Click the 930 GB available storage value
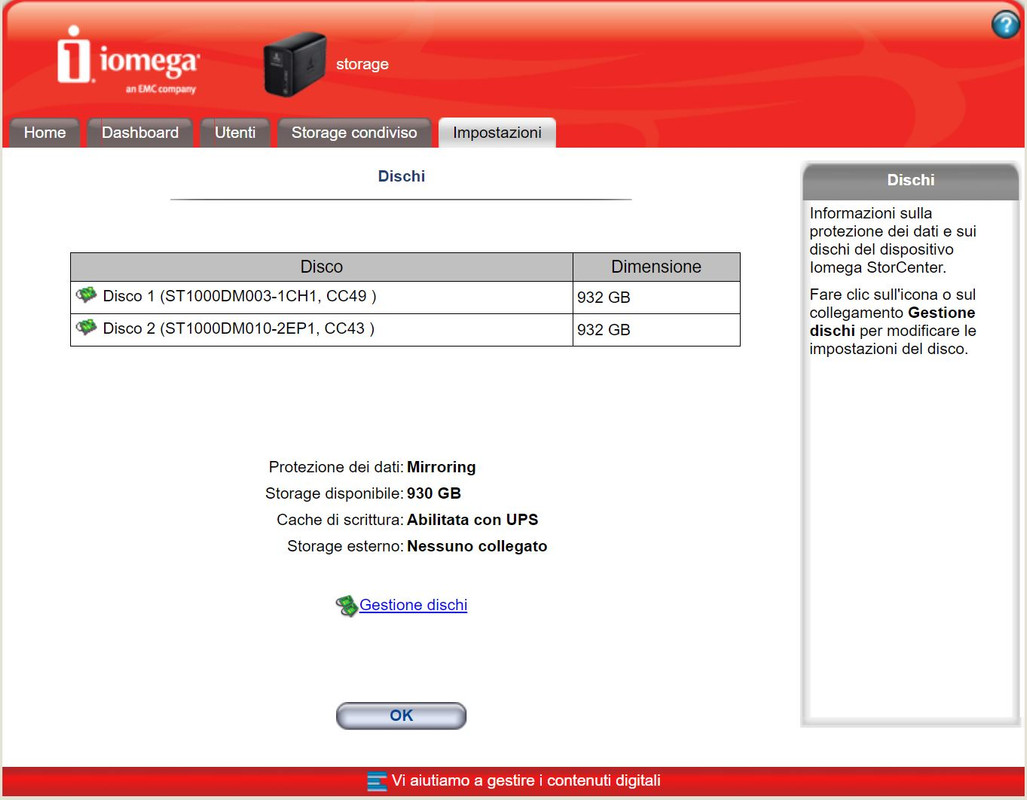1027x800 pixels. (x=434, y=493)
